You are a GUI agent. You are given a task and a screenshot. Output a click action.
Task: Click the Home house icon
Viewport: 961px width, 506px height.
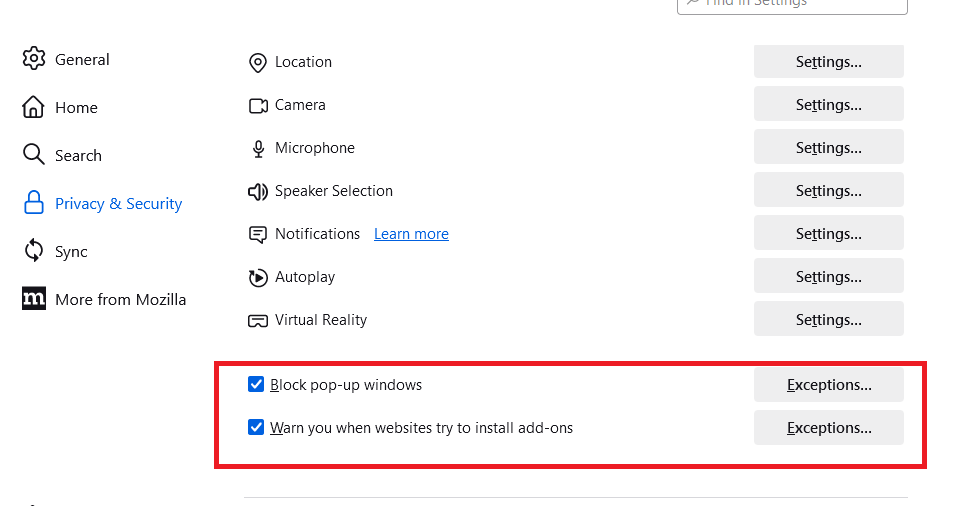(33, 107)
